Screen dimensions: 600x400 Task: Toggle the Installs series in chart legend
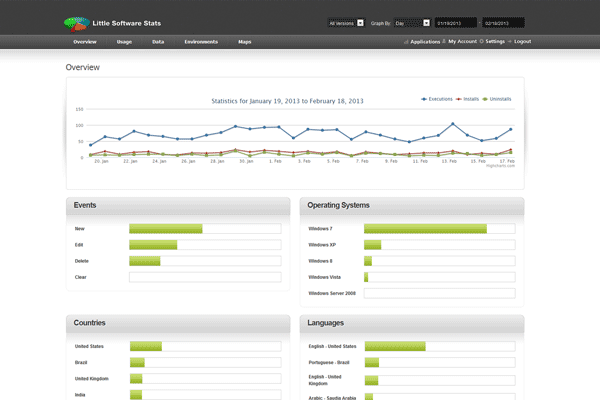pyautogui.click(x=467, y=99)
